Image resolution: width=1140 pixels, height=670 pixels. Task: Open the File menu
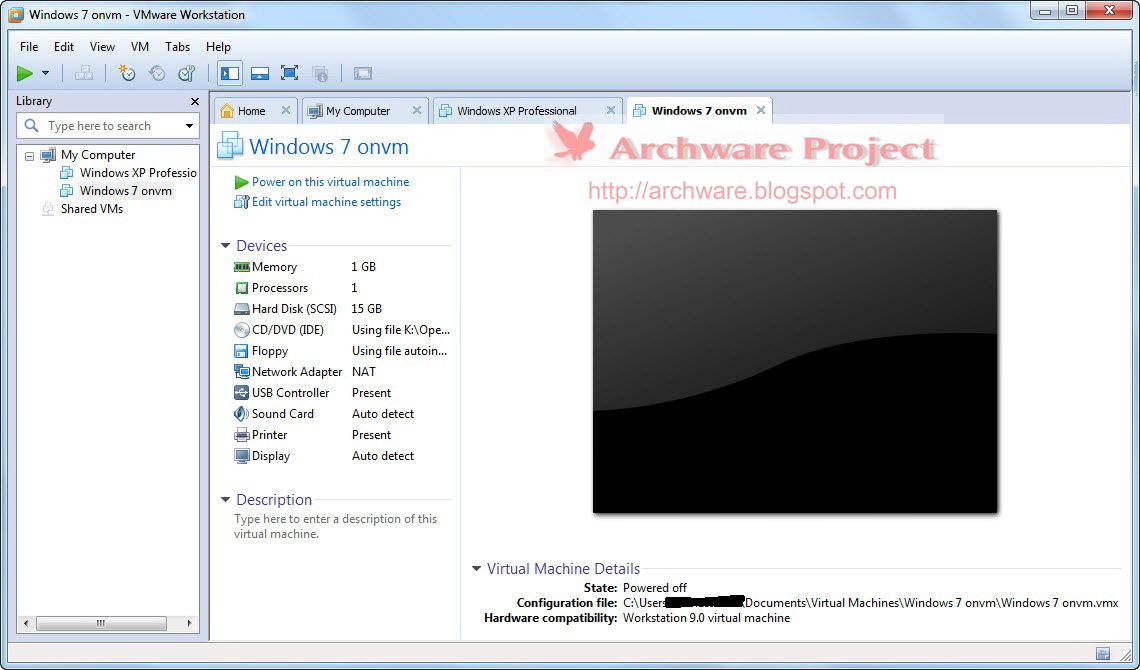[29, 47]
